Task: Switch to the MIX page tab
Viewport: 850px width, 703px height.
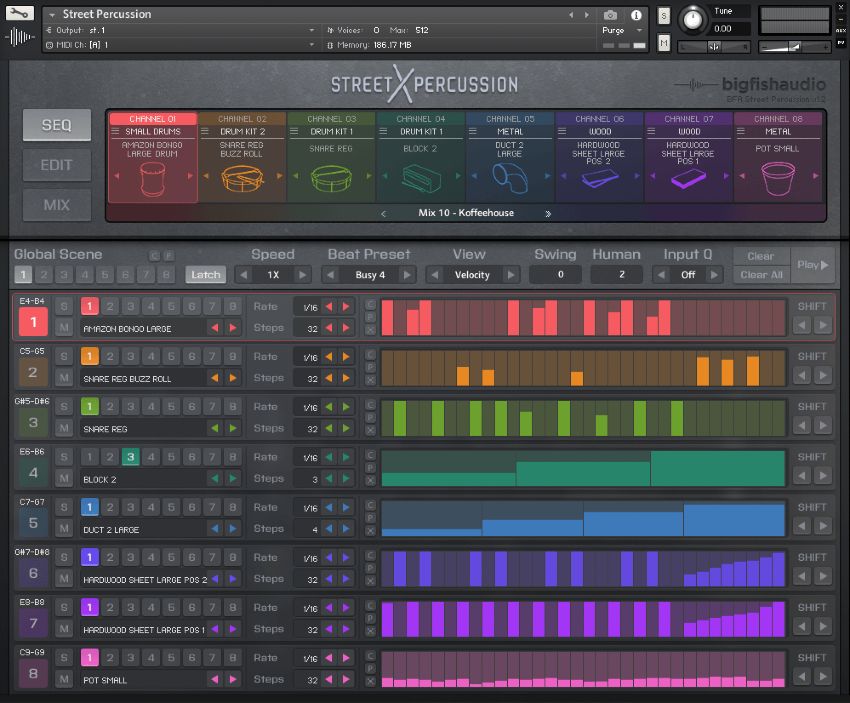Action: (x=56, y=205)
